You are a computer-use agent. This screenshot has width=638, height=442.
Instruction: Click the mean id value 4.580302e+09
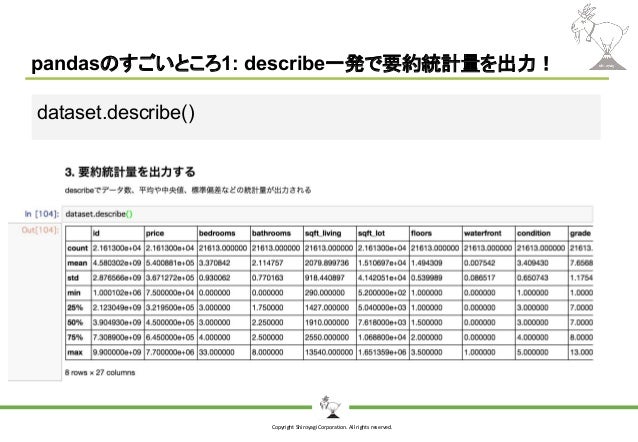[117, 263]
